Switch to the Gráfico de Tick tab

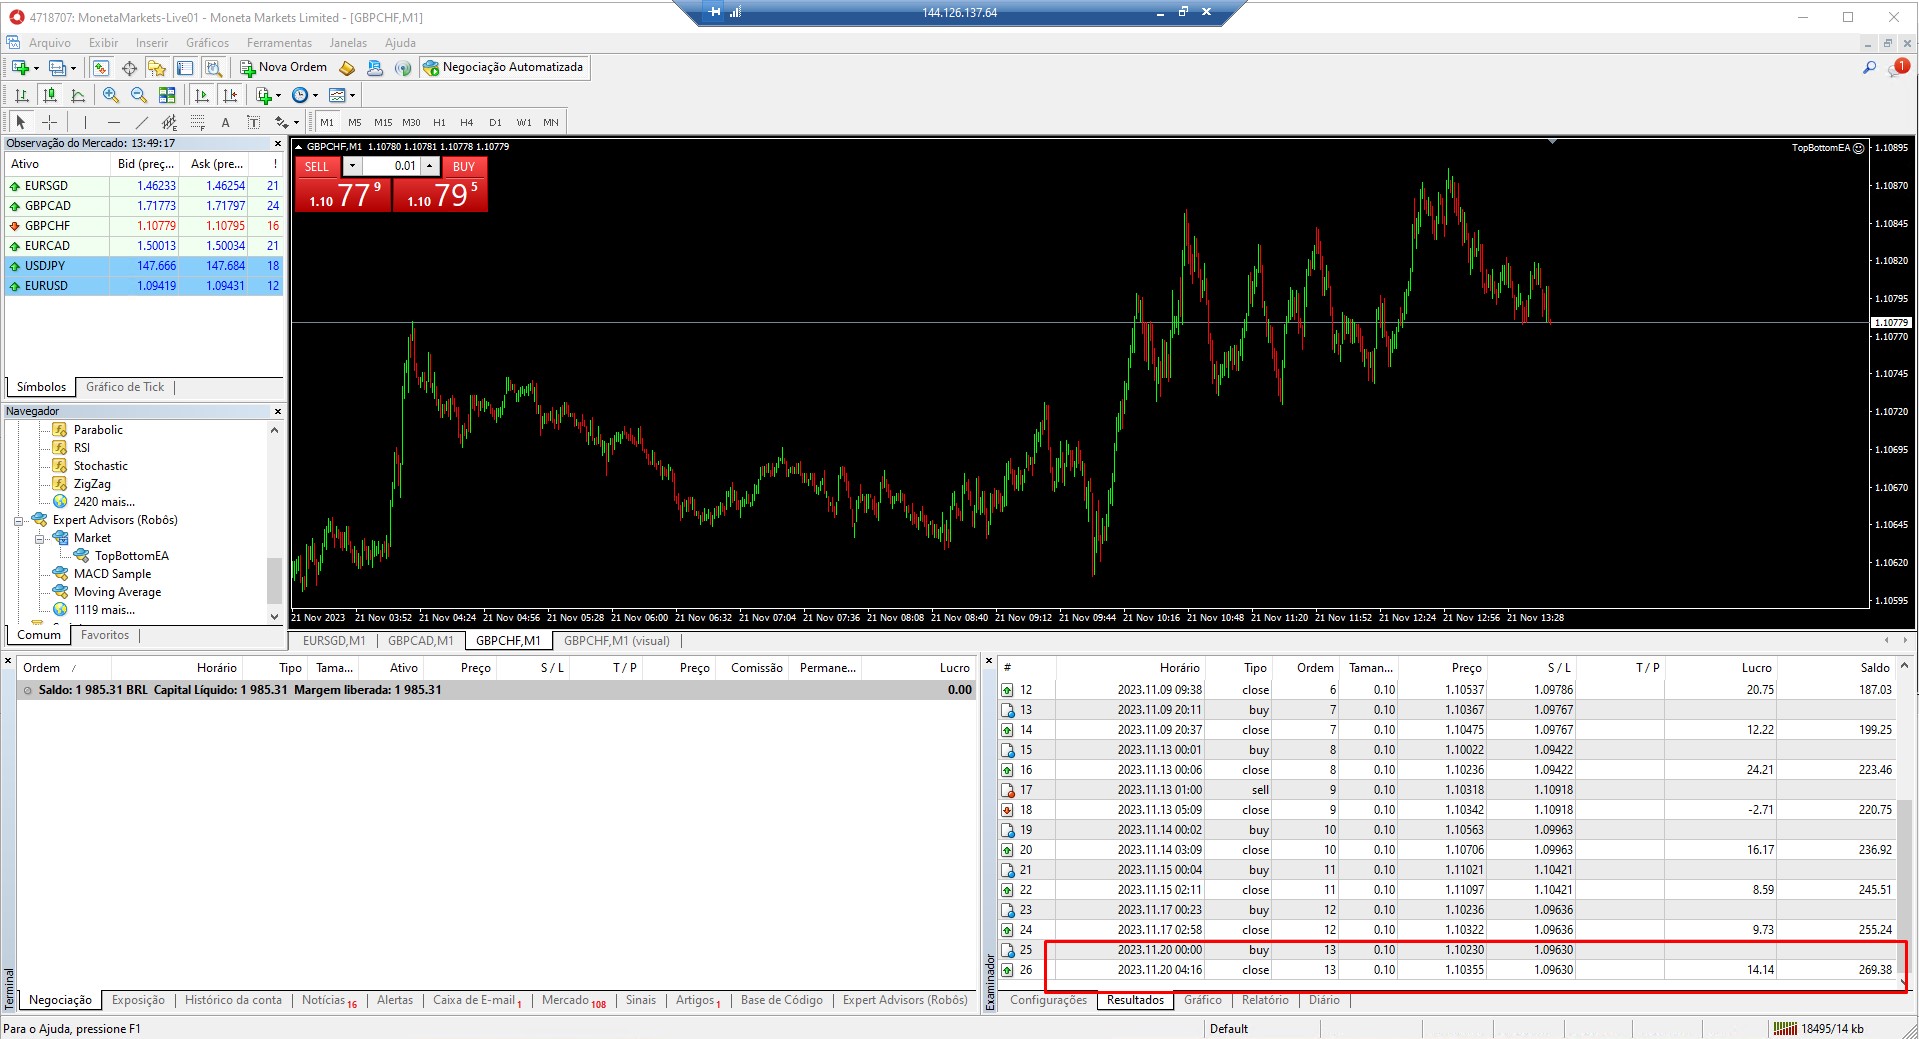(125, 387)
